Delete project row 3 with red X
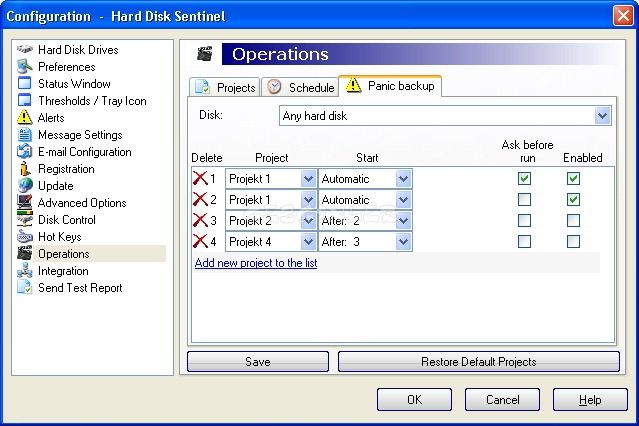 pos(200,221)
